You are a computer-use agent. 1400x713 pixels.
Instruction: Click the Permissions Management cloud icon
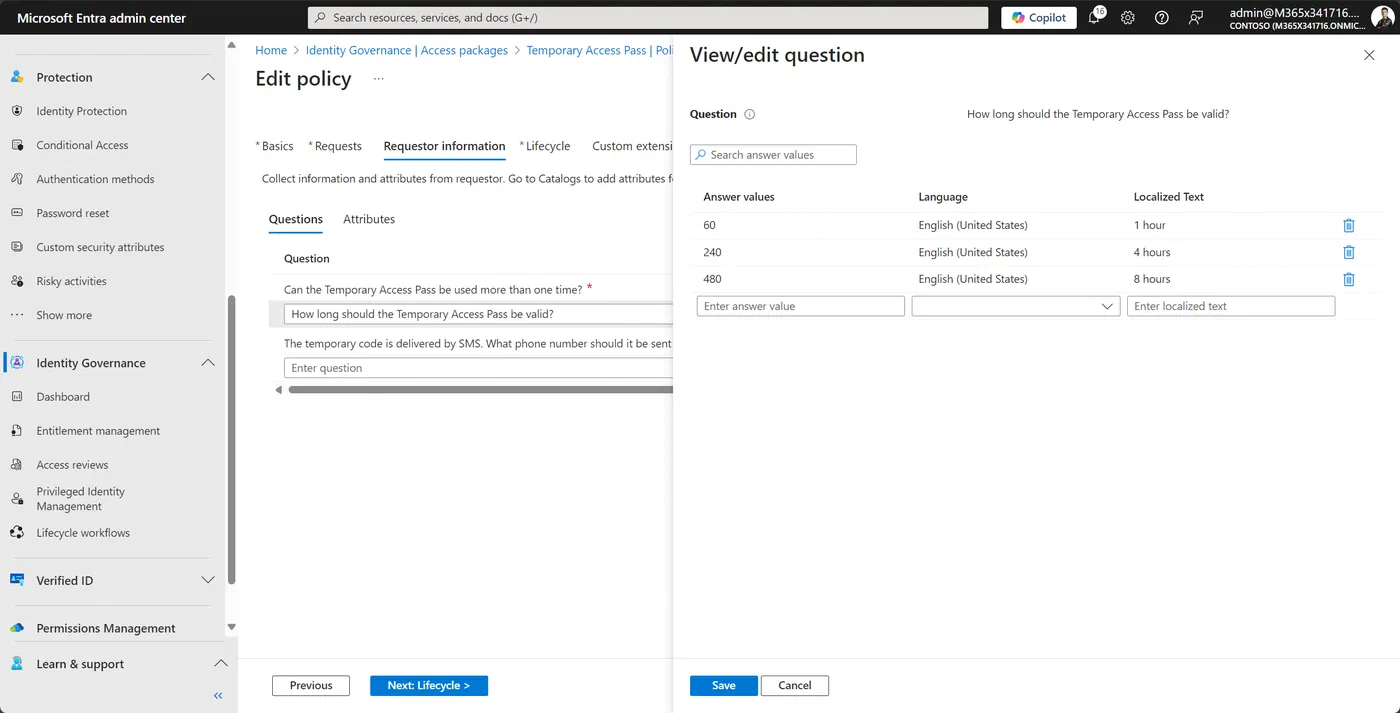coord(17,628)
